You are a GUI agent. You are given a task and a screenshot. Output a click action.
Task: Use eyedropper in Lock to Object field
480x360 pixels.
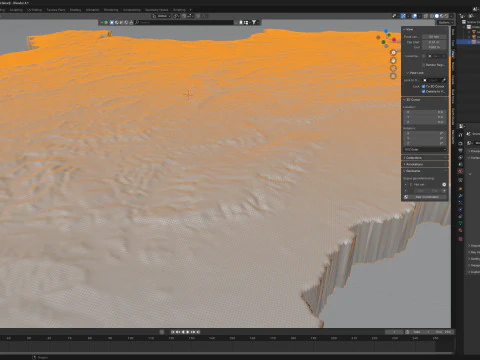pyautogui.click(x=444, y=80)
